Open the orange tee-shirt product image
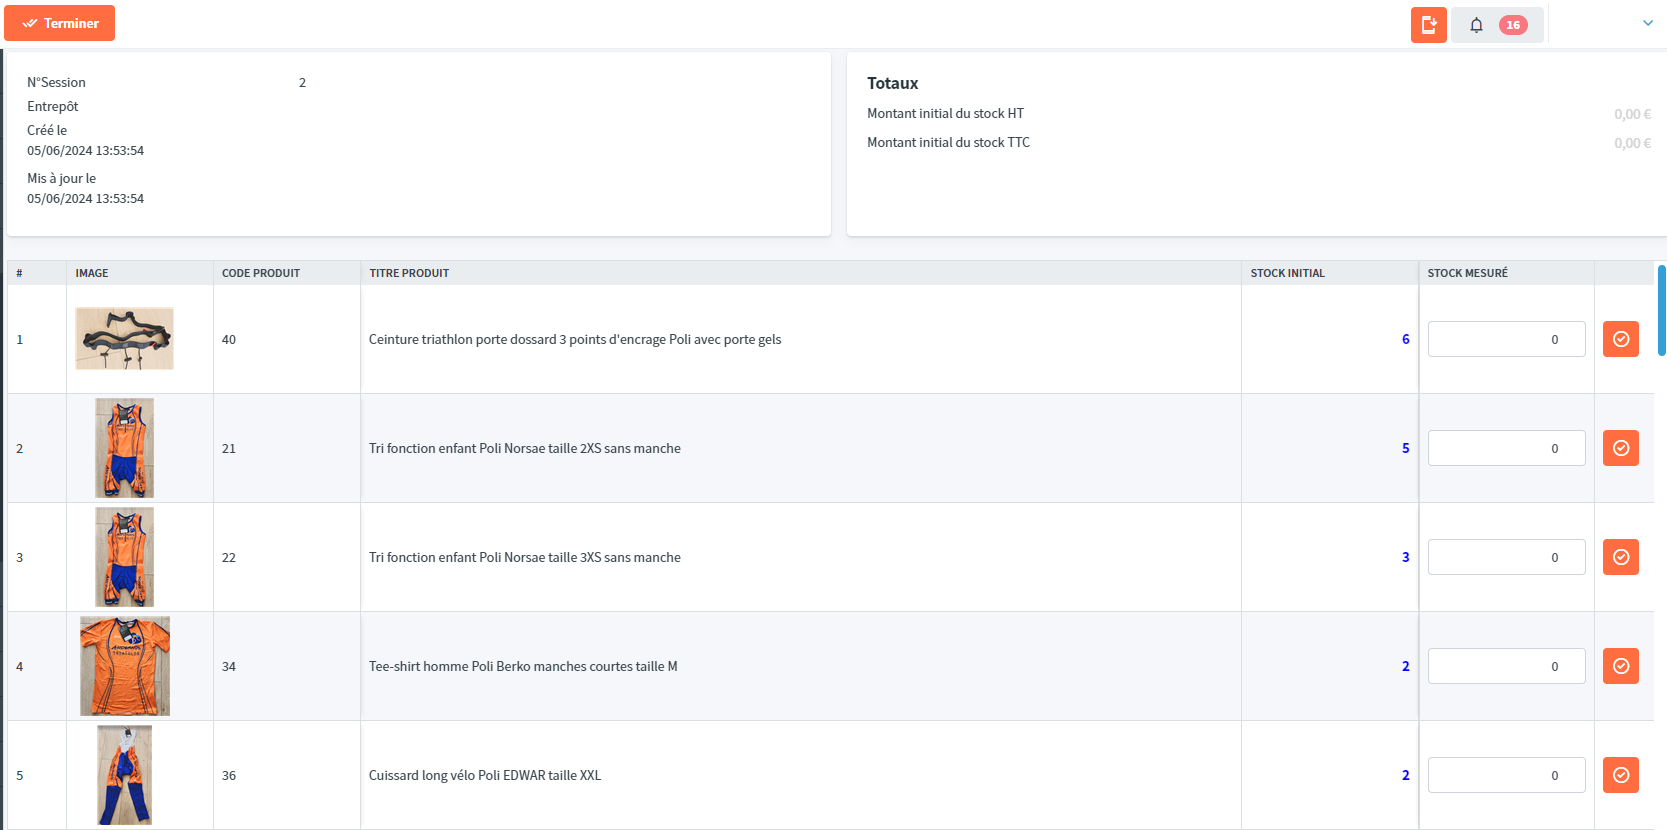The image size is (1667, 830). pos(125,666)
